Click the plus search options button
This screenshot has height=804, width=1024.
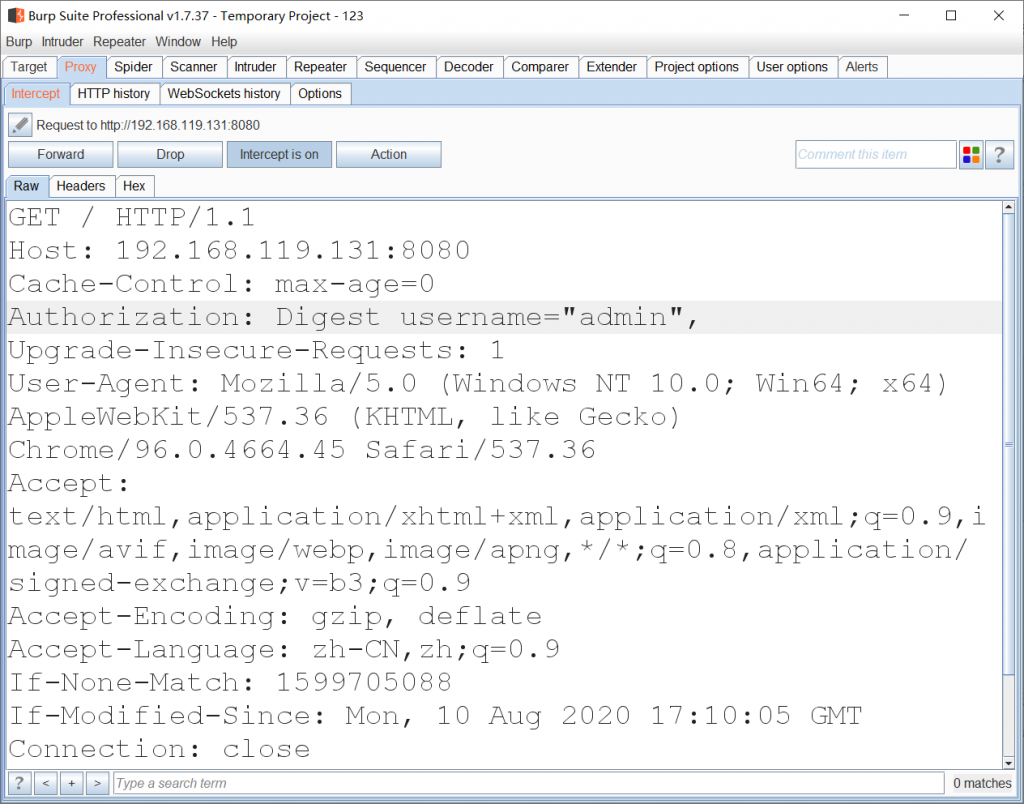click(x=72, y=782)
